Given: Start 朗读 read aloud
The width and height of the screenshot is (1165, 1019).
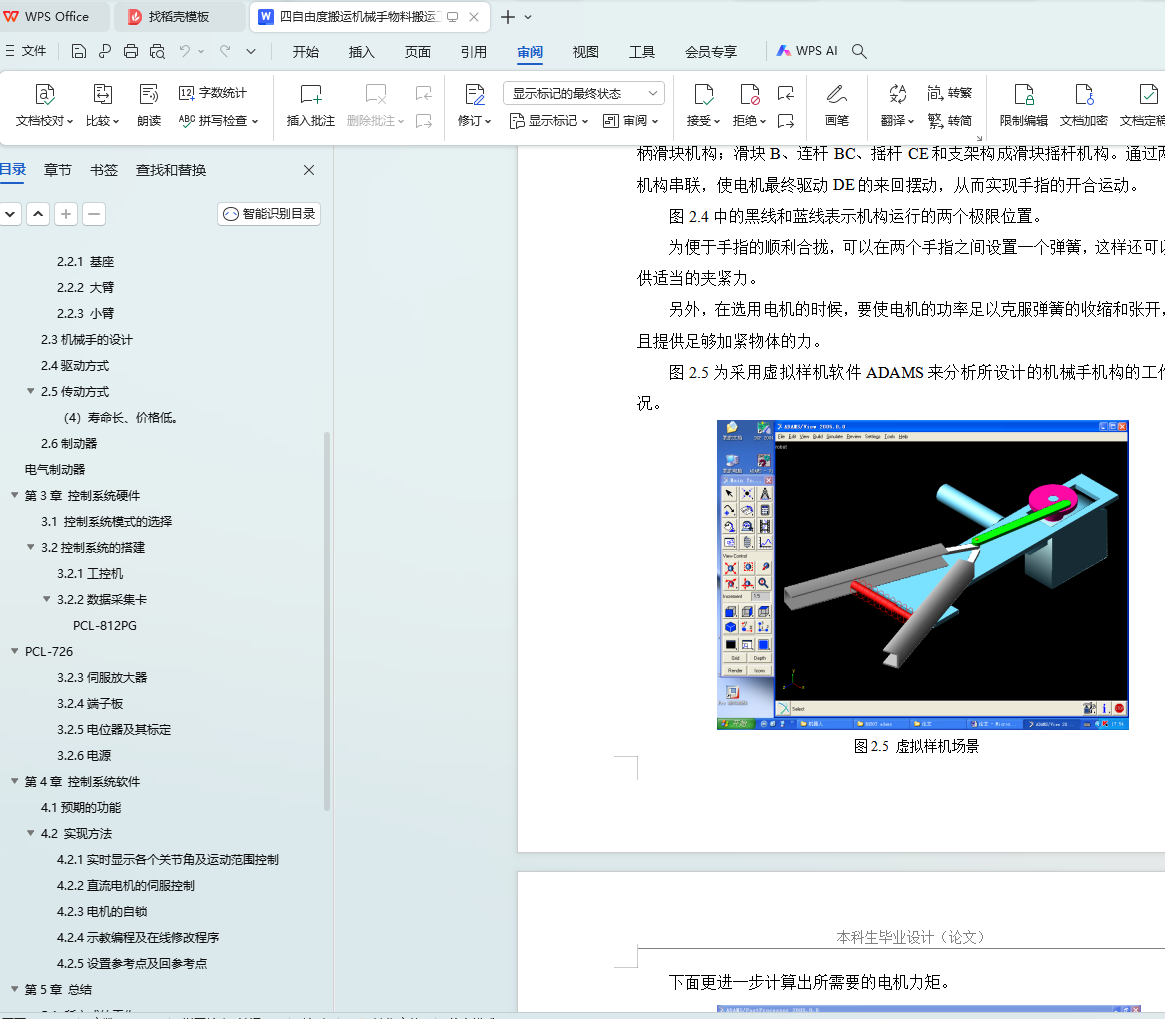Looking at the screenshot, I should click(149, 105).
